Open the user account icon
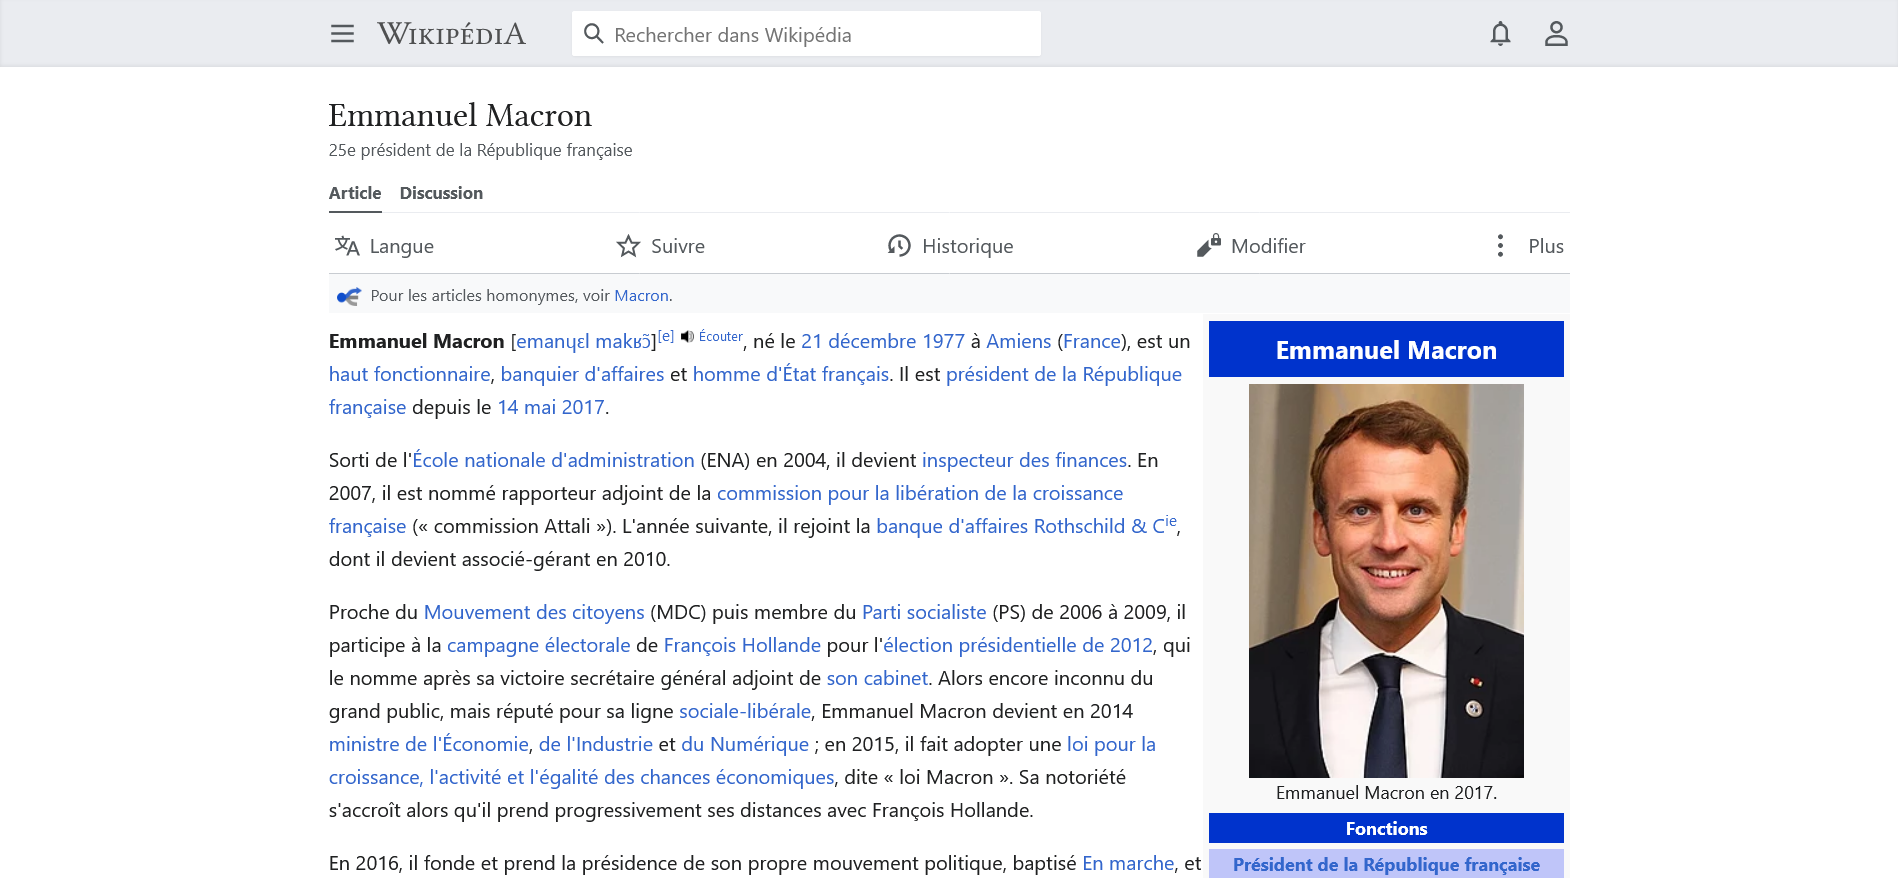The image size is (1898, 878). tap(1555, 34)
